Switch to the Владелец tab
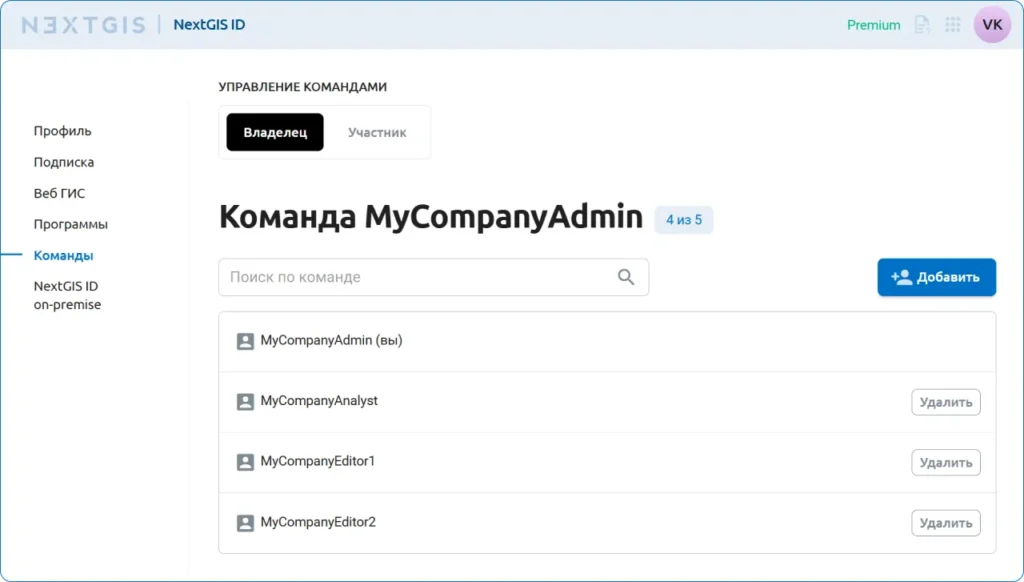The image size is (1024, 582). [x=275, y=133]
